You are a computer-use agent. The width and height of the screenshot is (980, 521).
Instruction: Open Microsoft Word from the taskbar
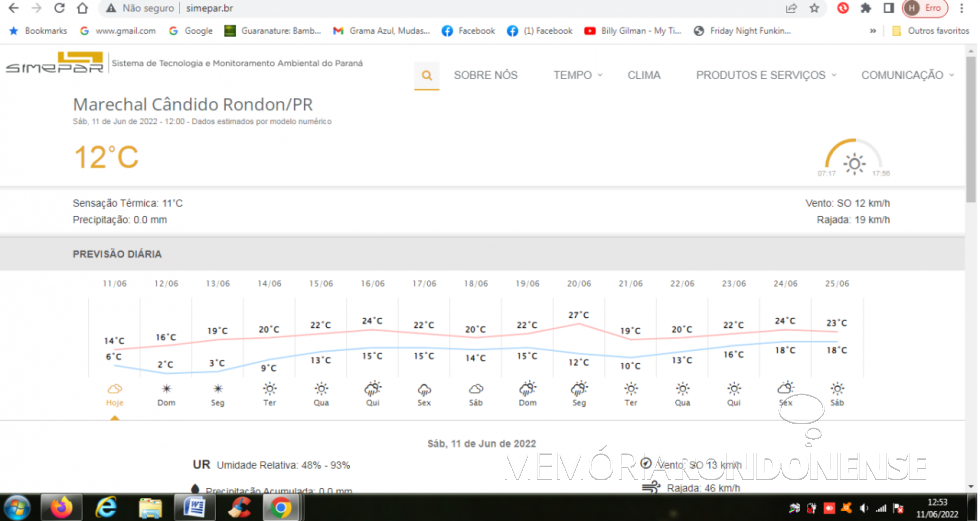195,508
